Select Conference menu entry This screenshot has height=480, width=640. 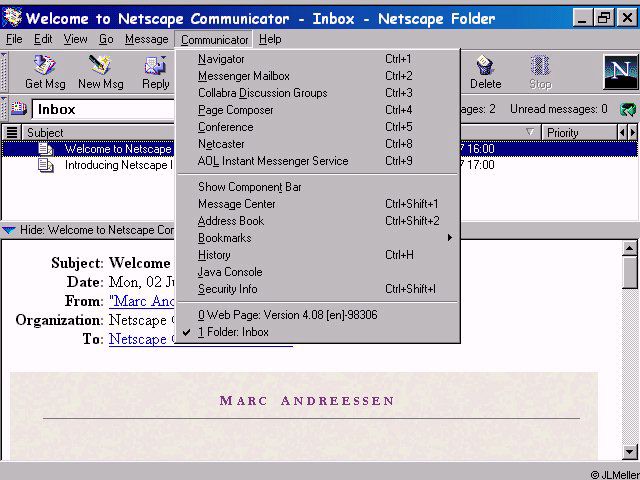[318, 127]
